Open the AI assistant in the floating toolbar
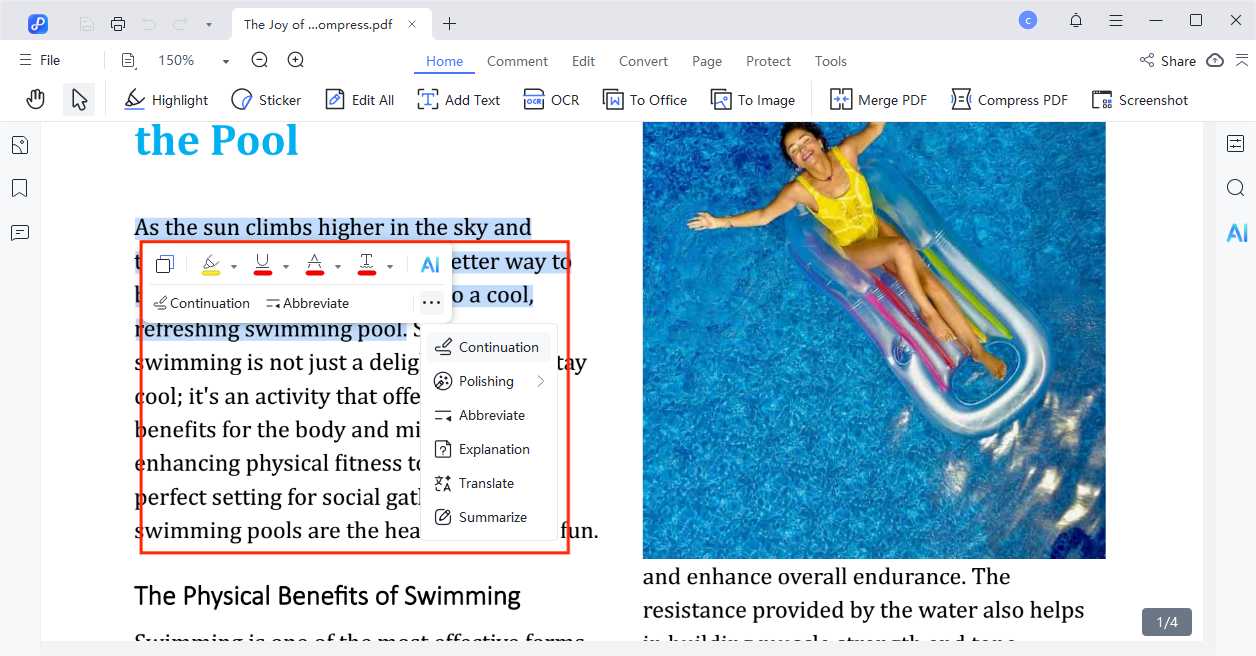1256x656 pixels. click(x=430, y=263)
